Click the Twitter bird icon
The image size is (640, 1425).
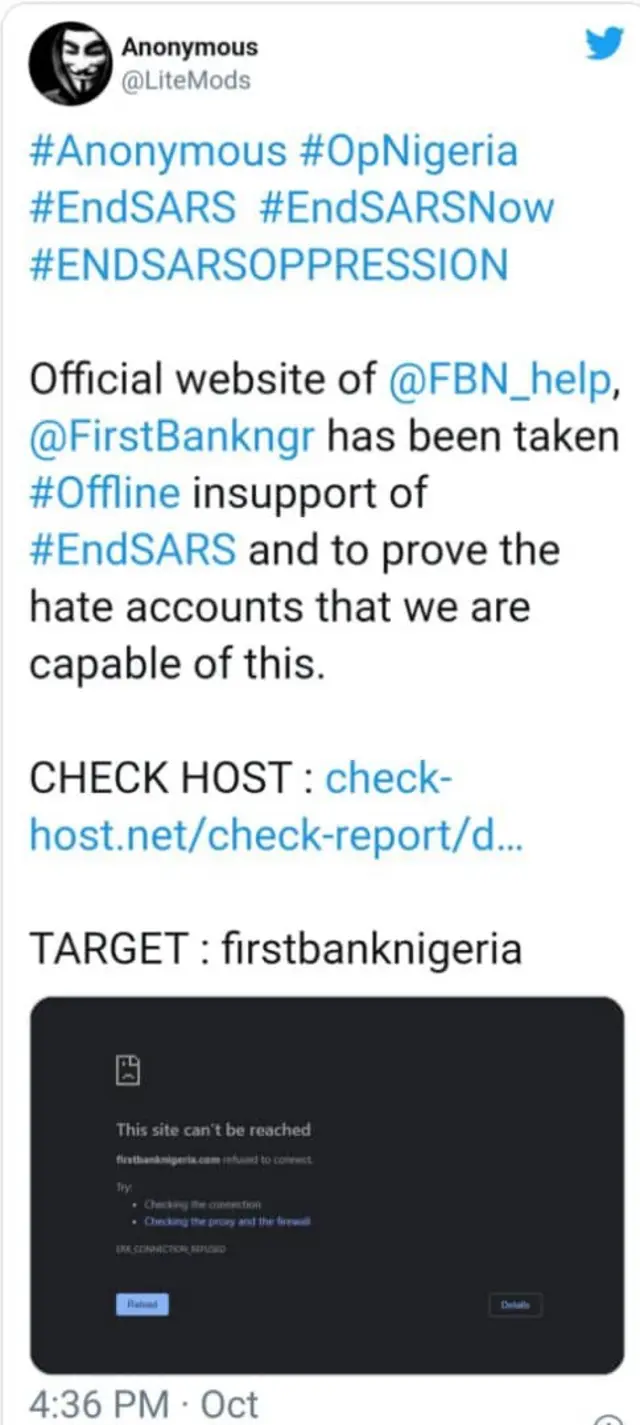604,44
